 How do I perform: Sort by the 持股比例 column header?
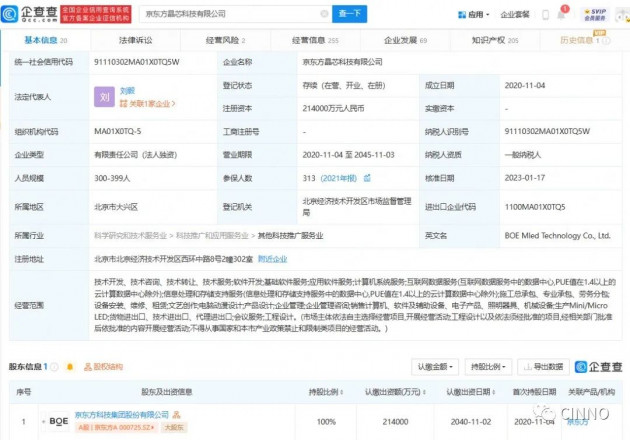point(326,392)
